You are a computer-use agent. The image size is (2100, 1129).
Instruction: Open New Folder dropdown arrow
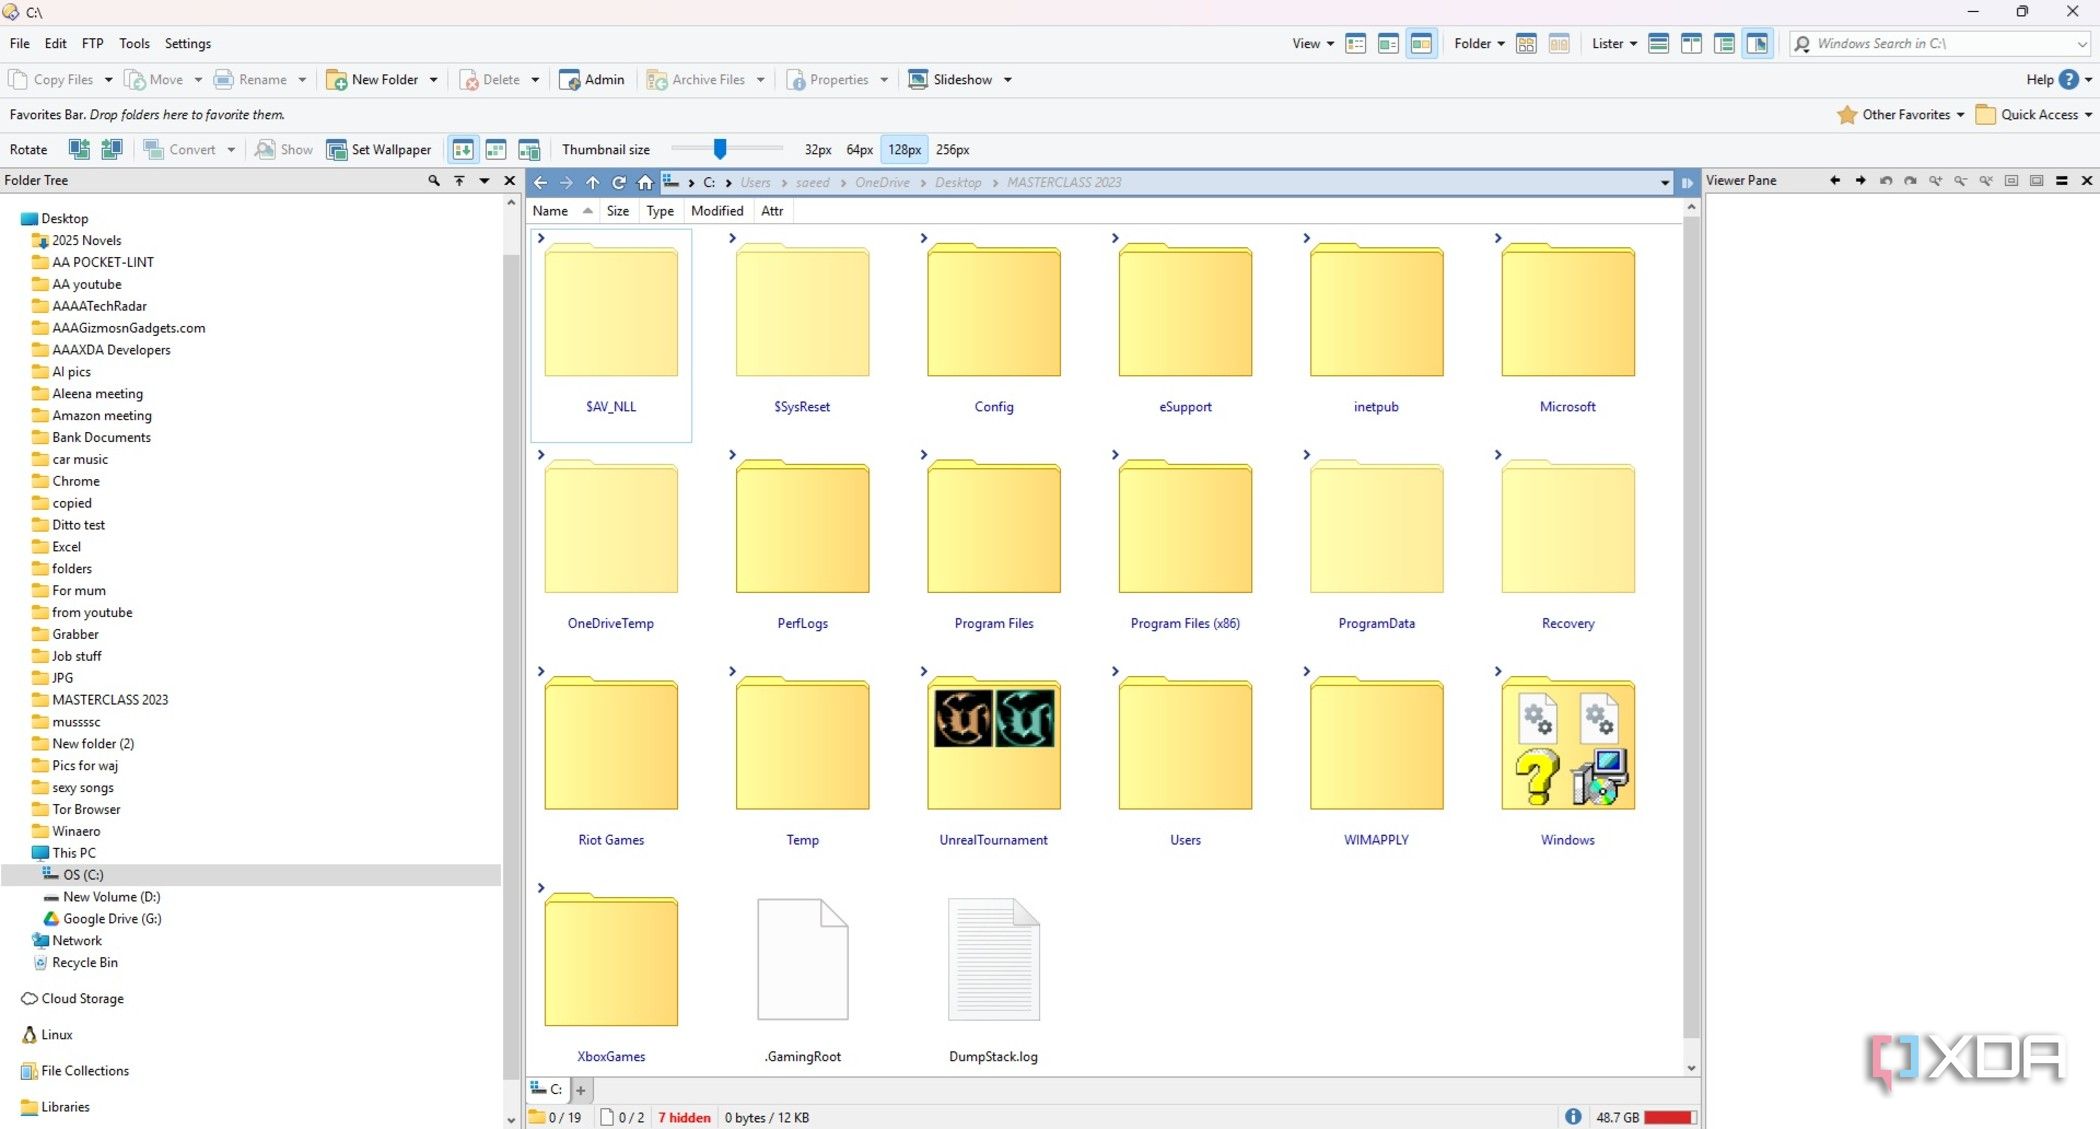(433, 80)
